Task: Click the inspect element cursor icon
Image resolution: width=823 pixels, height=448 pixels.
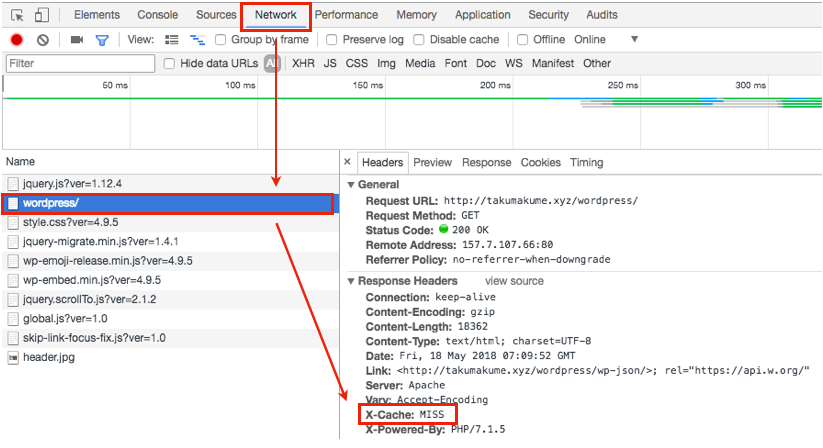Action: 18,15
